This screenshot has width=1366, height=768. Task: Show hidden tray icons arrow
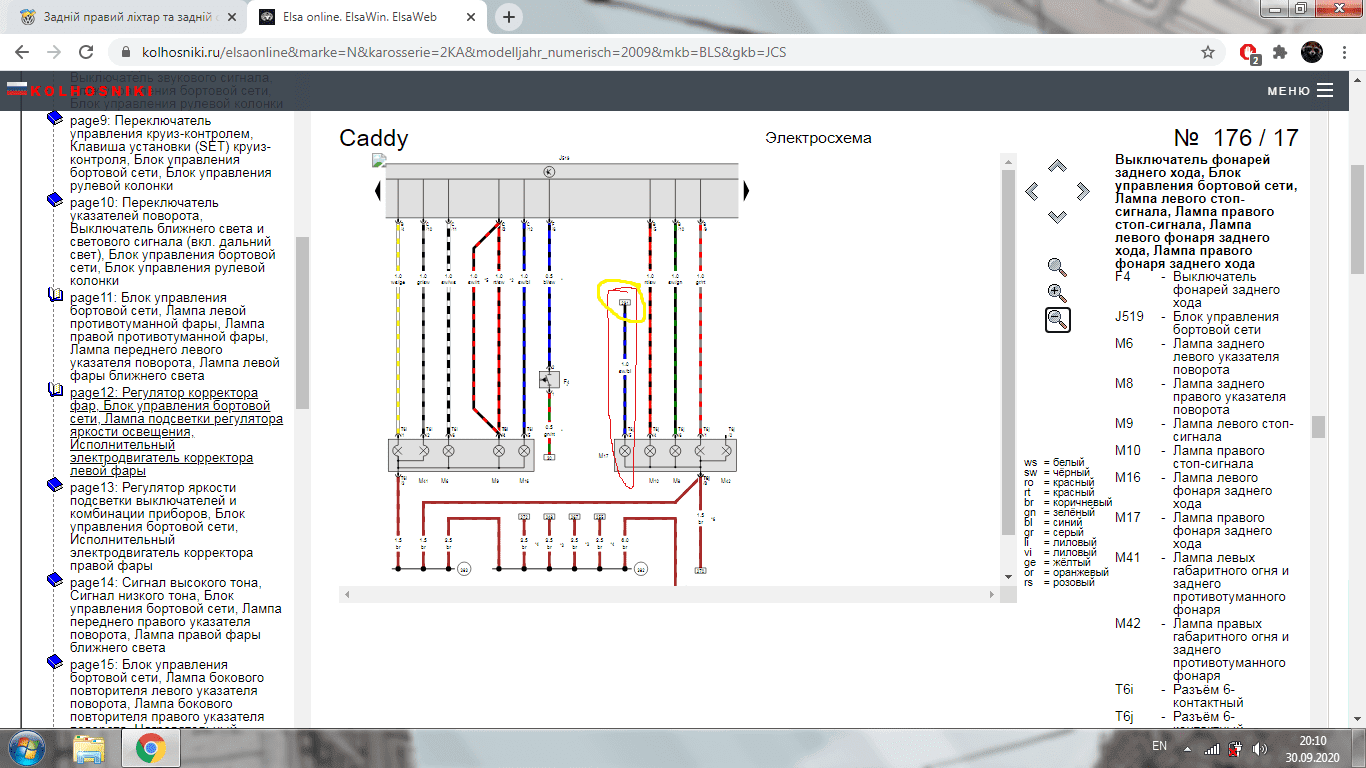pos(1187,747)
